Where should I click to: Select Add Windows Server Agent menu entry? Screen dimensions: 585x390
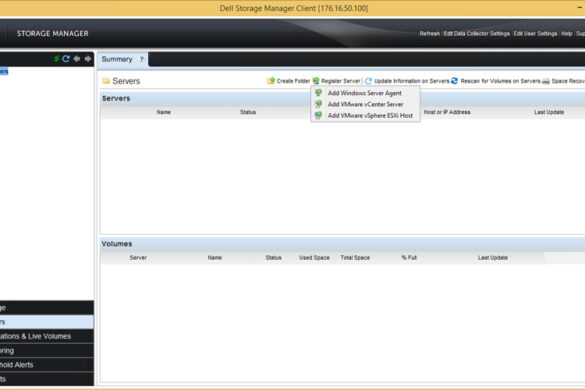pos(365,93)
